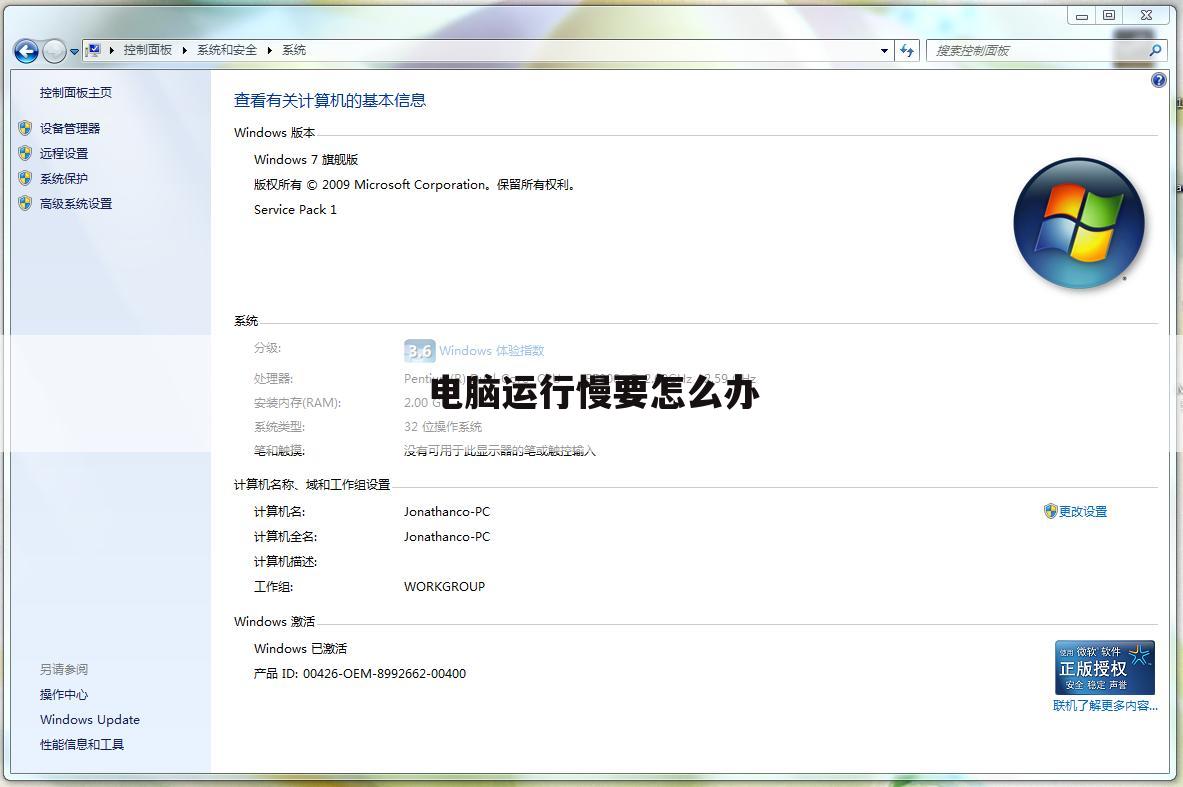Open 控制面板主页 link
This screenshot has height=787, width=1183.
(75, 93)
